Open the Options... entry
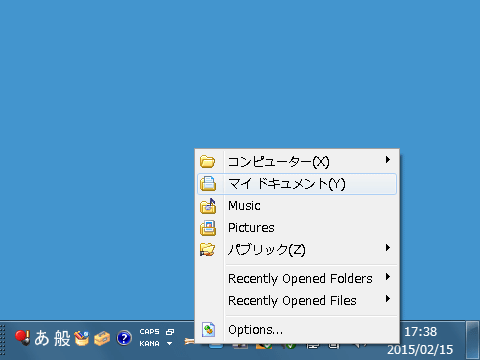The height and width of the screenshot is (360, 480). pyautogui.click(x=297, y=330)
